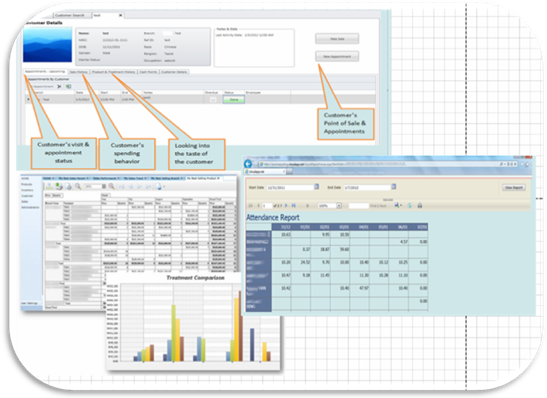
Task: Click the New Appointment button
Action: tap(337, 56)
